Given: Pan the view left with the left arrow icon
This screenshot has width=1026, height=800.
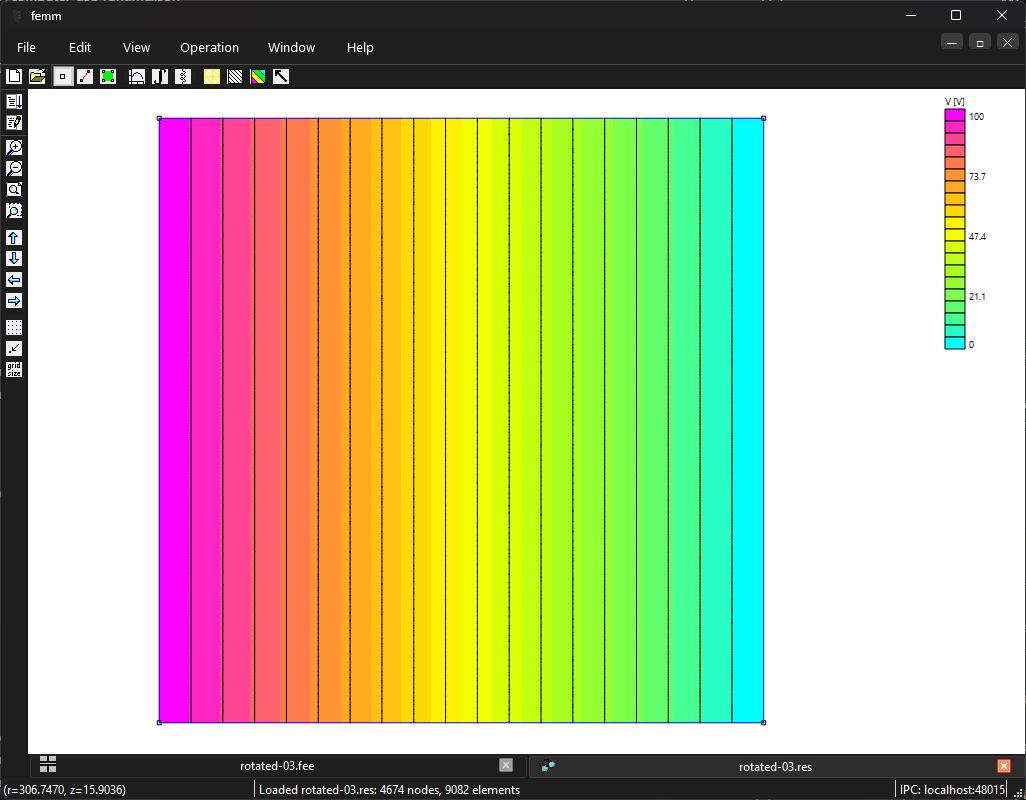Looking at the screenshot, I should tap(14, 280).
